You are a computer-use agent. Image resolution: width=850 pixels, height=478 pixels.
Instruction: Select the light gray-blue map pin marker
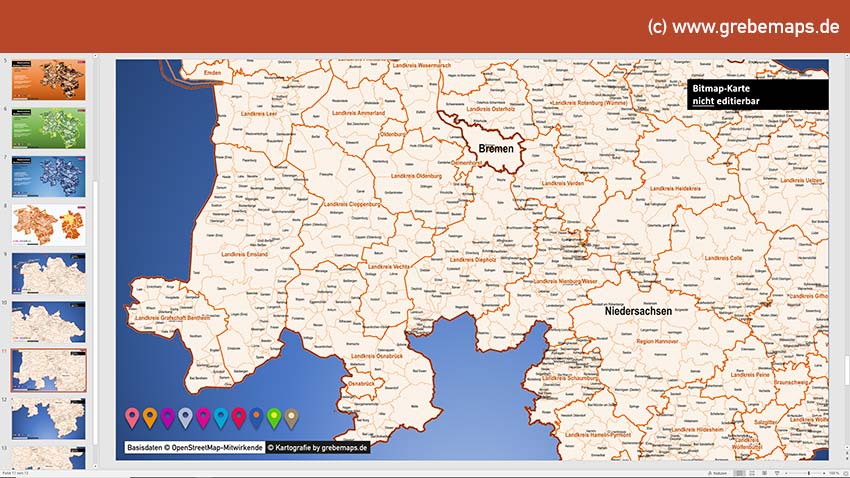pyautogui.click(x=185, y=418)
